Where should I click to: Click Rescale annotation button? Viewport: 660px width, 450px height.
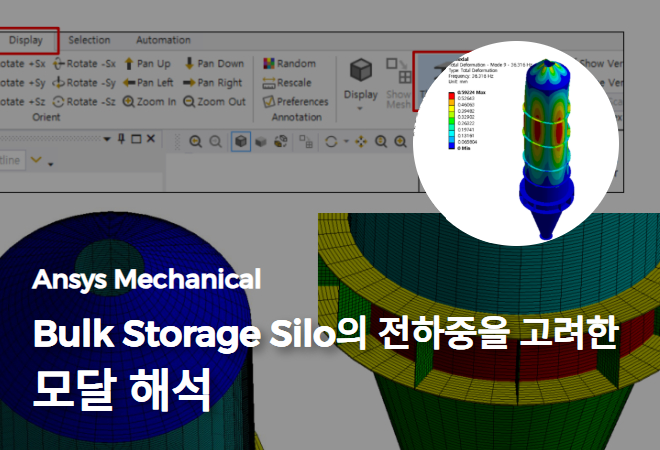(287, 83)
